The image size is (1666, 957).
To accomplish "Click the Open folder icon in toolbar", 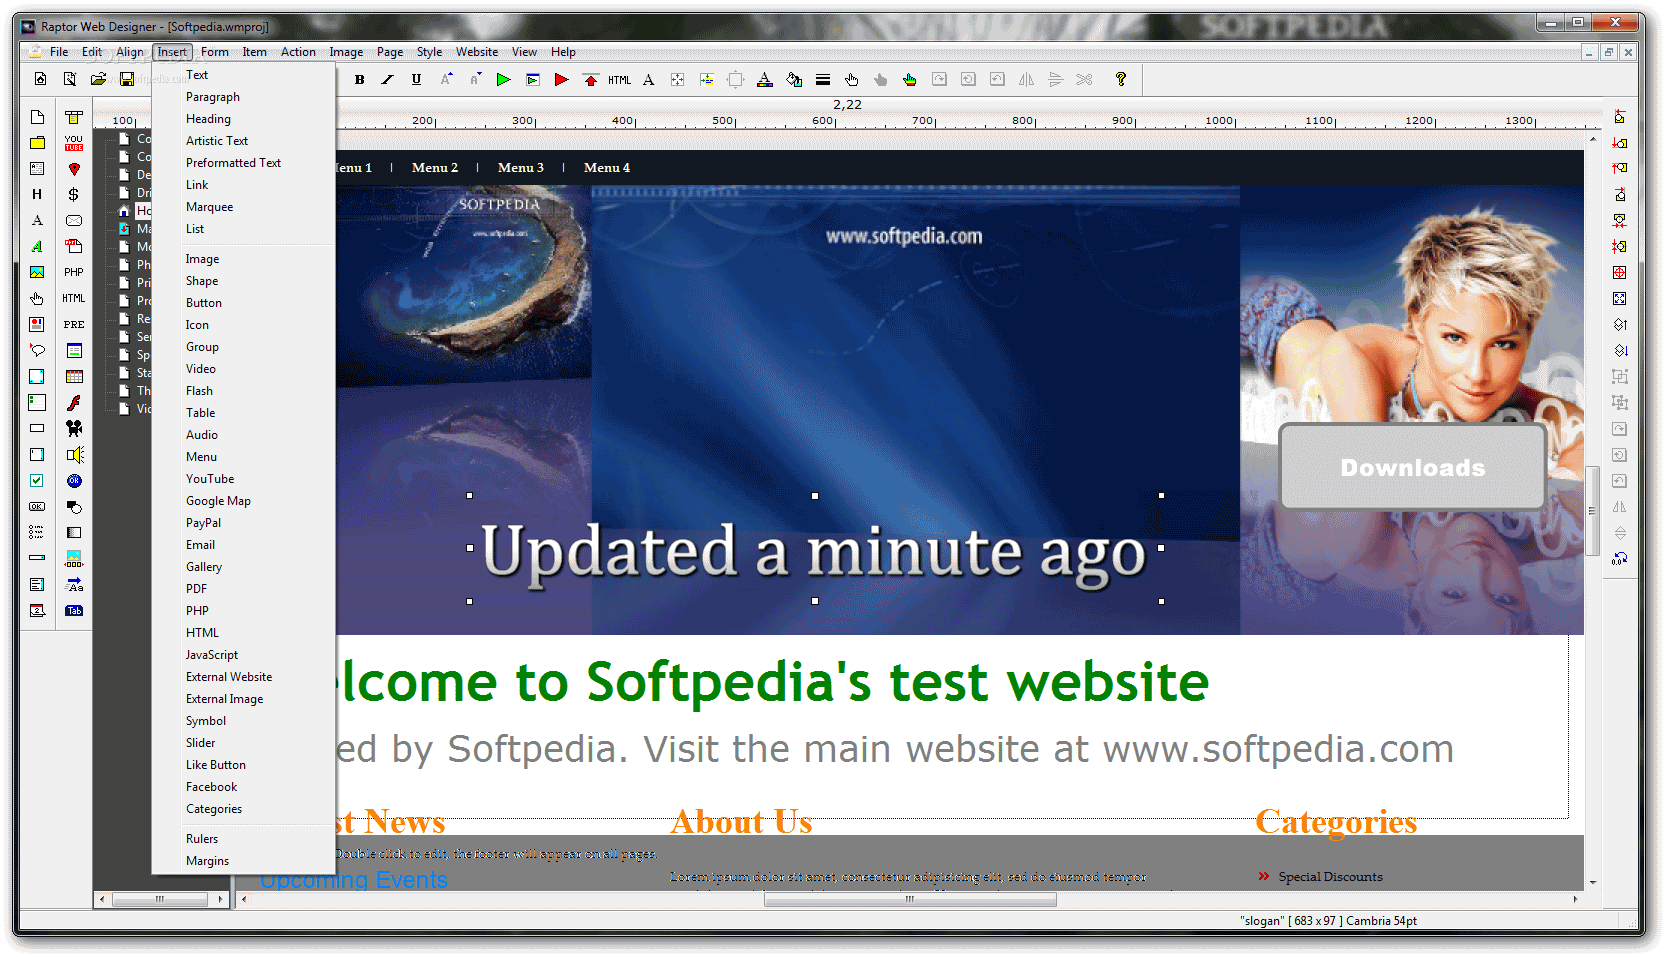I will (x=98, y=79).
